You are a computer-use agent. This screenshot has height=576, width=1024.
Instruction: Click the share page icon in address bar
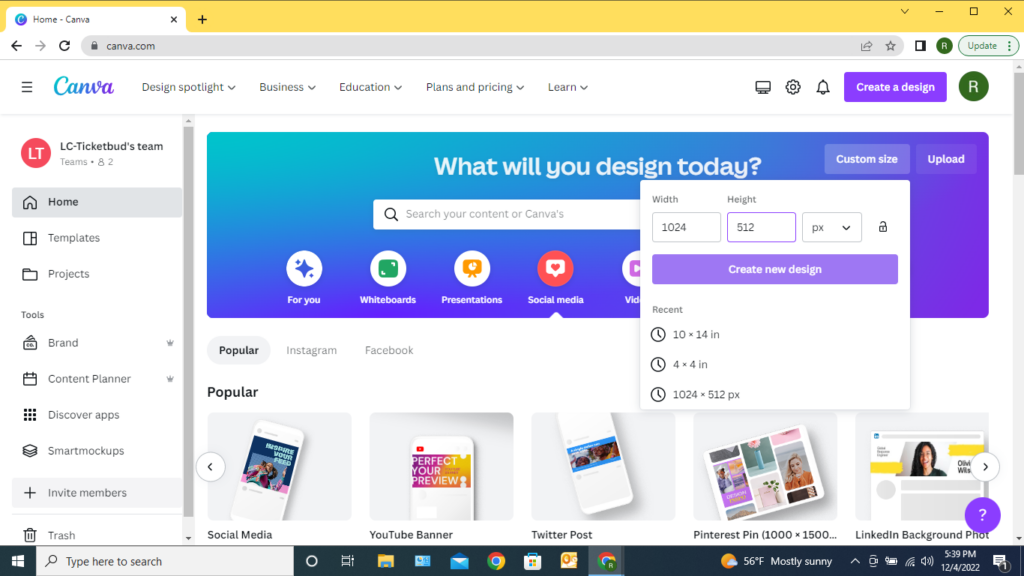tap(866, 46)
